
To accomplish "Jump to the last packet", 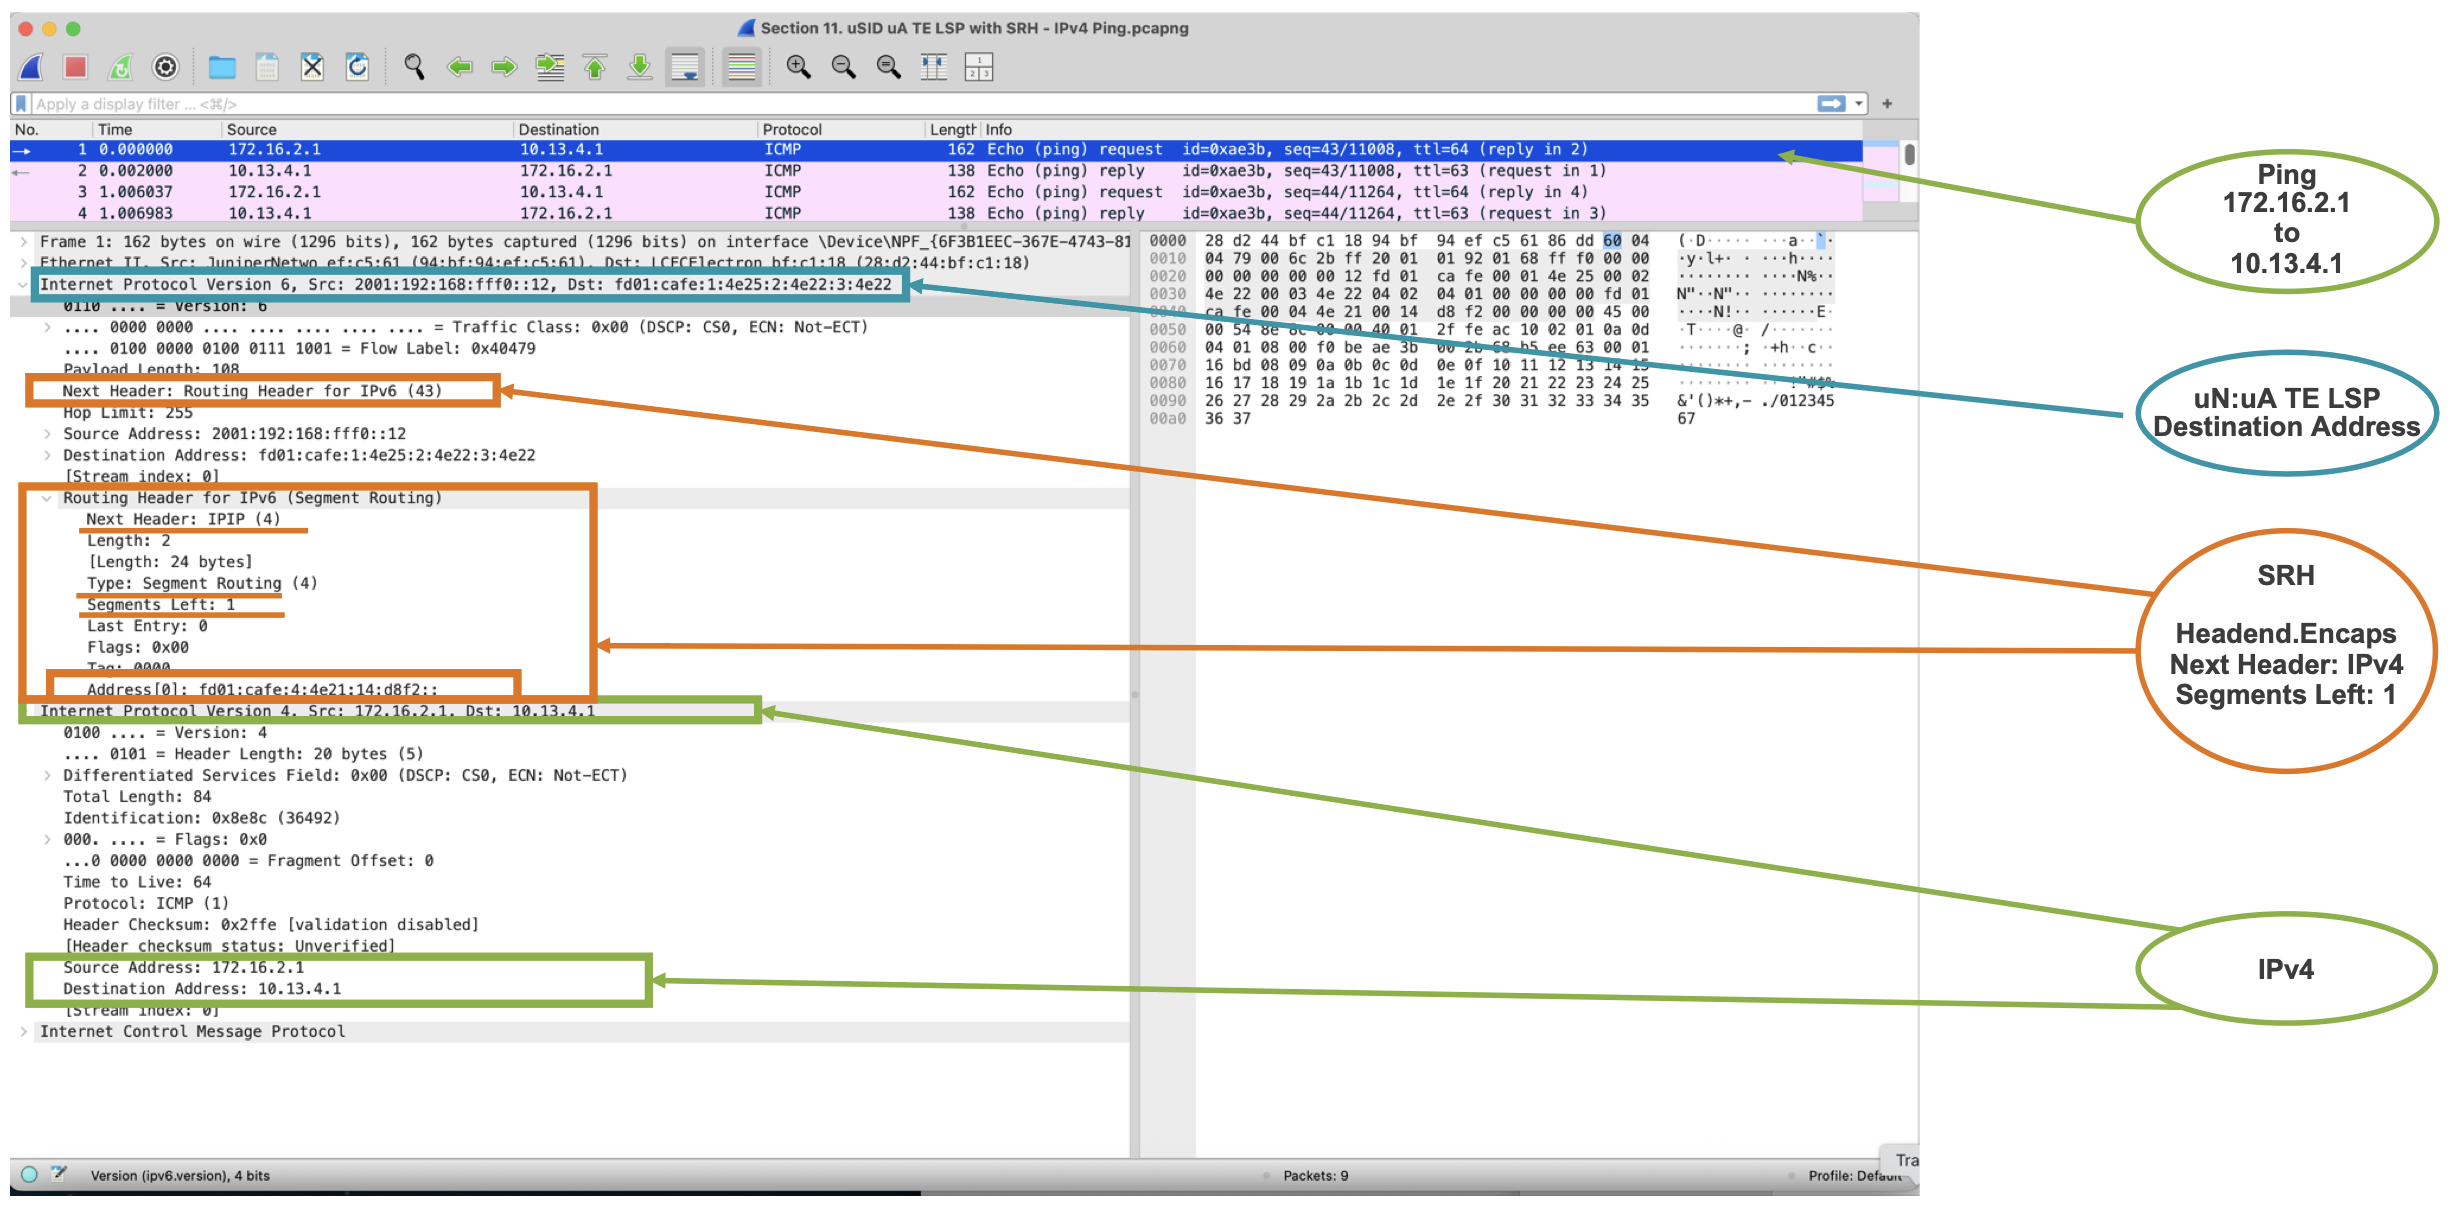I will (x=639, y=67).
